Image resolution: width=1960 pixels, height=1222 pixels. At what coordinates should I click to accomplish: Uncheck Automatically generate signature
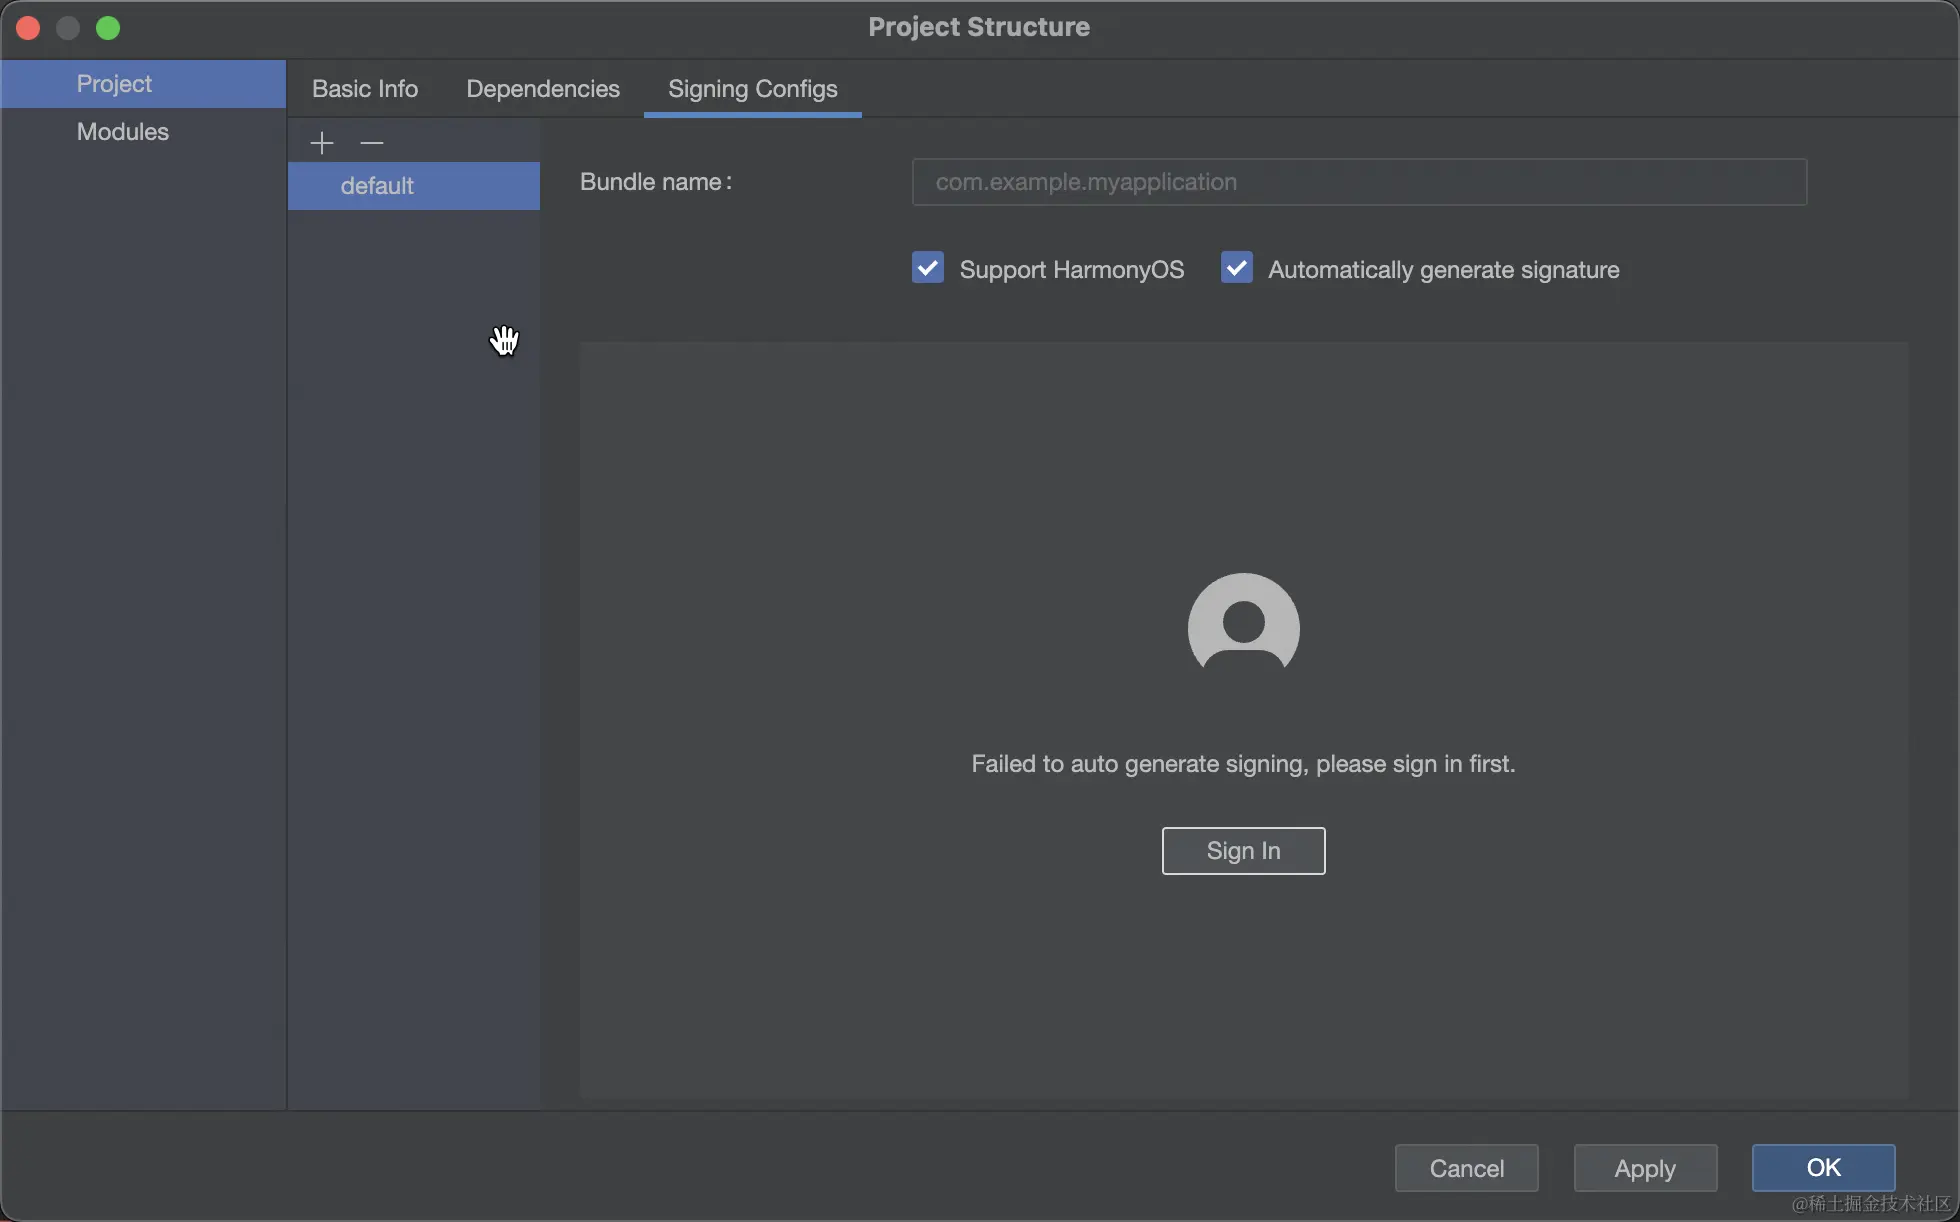1237,268
